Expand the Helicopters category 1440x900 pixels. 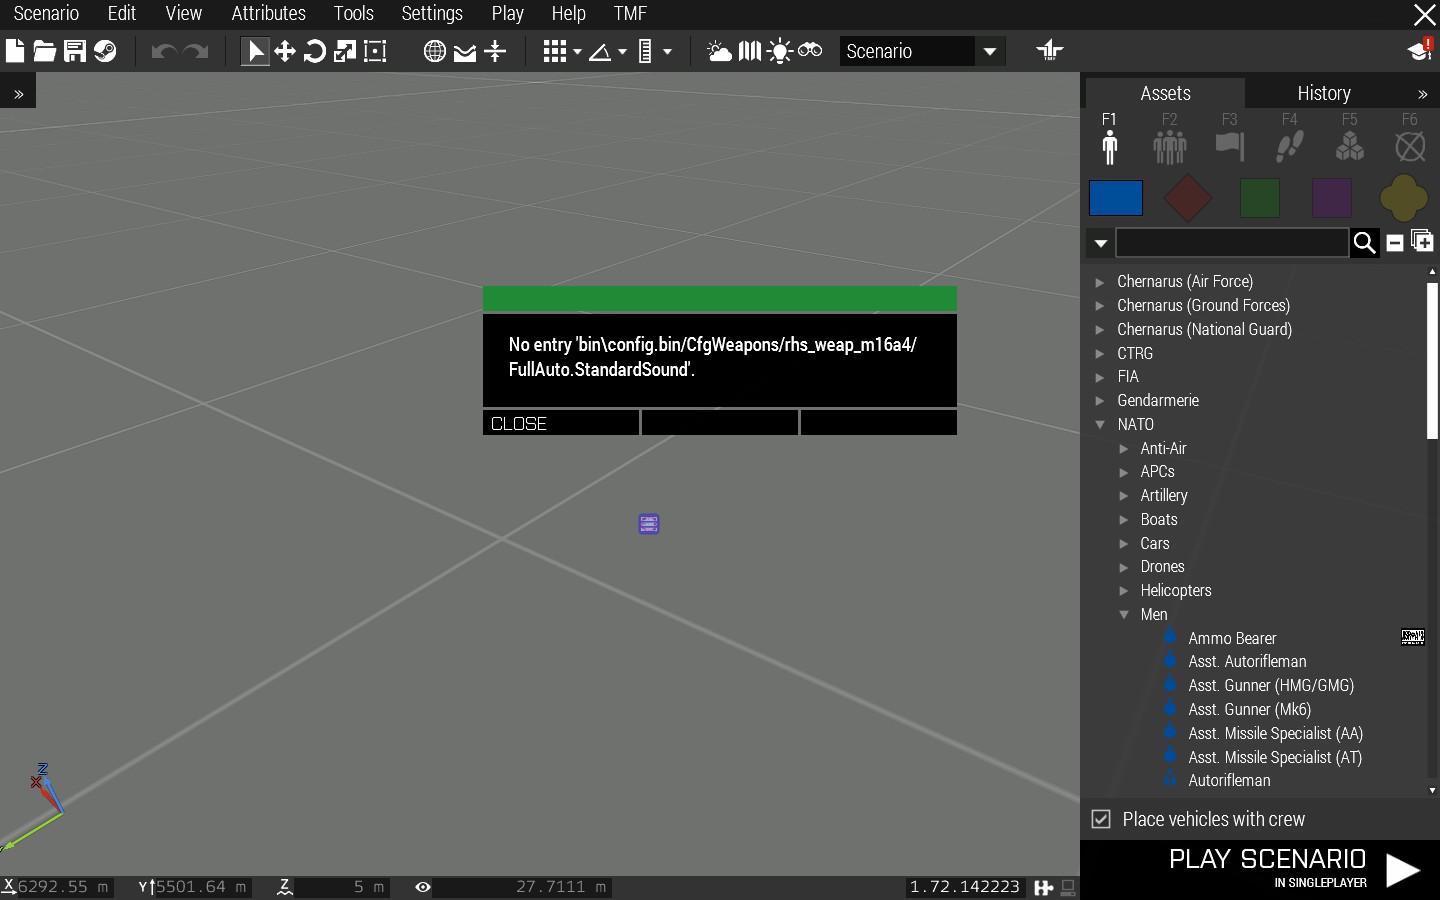click(1124, 591)
